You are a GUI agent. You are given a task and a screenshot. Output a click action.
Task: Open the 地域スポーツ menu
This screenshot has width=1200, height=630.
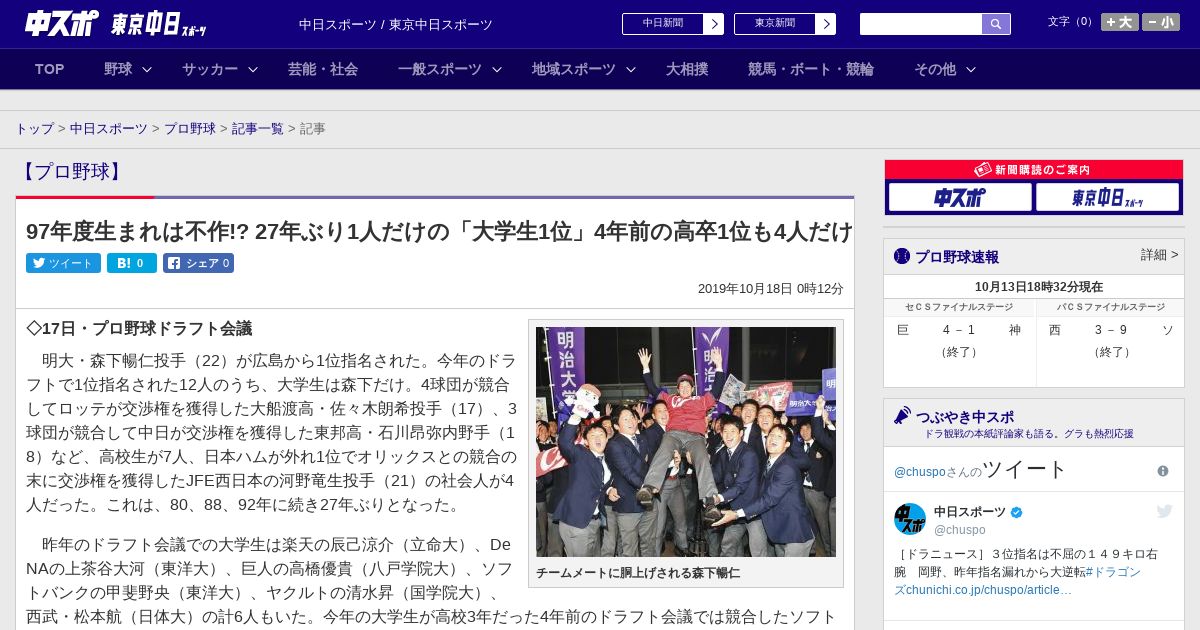[x=574, y=69]
